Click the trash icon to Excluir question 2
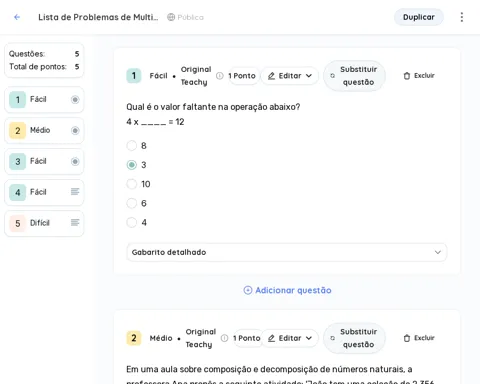 pyautogui.click(x=407, y=338)
